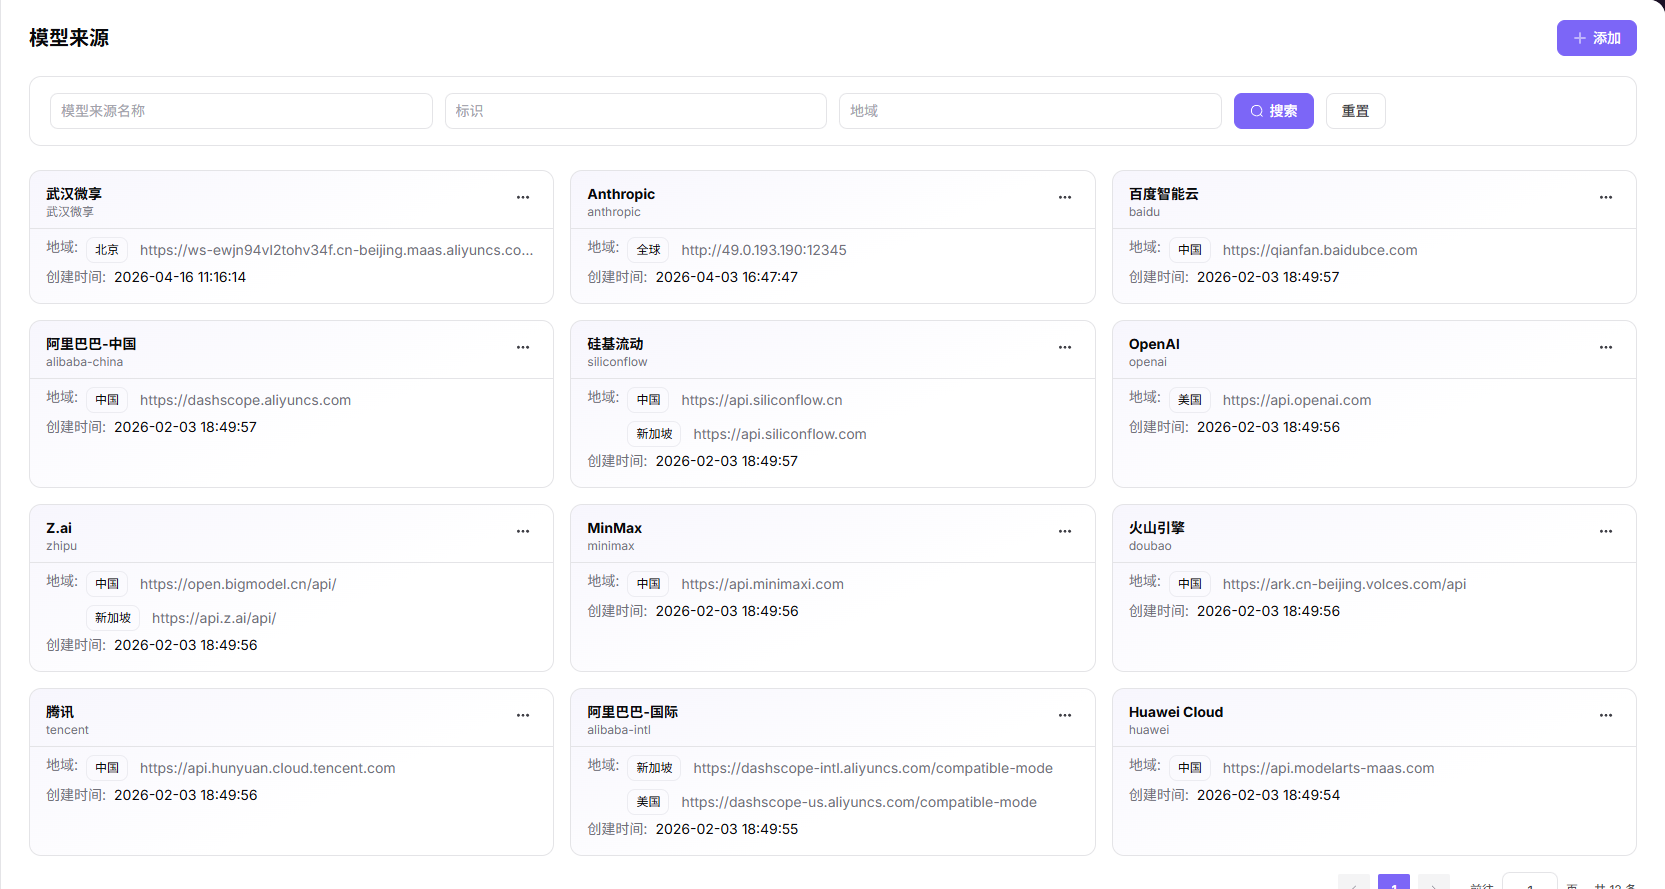Click the 美国 region tag in 阿里巴巴-国际
The width and height of the screenshot is (1665, 889).
tap(649, 802)
